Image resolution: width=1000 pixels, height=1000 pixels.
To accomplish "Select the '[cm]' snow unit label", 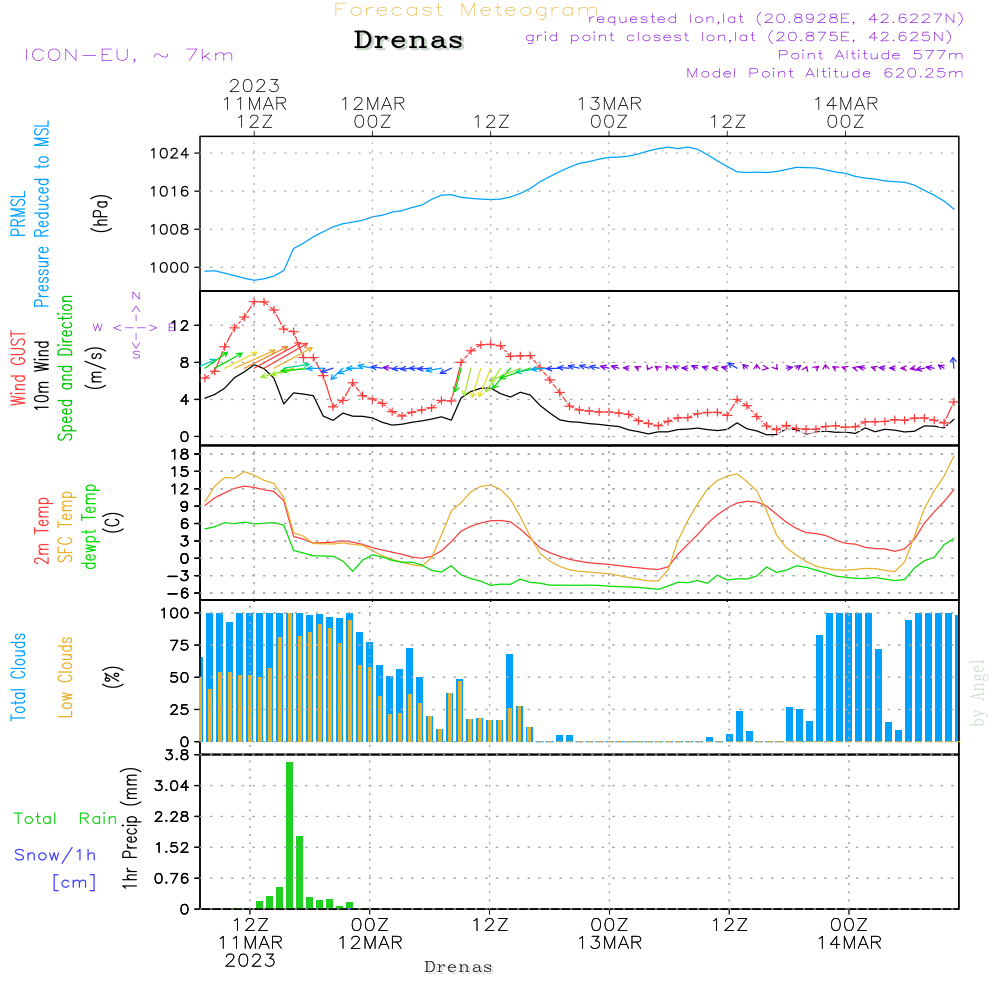I will pos(74,883).
